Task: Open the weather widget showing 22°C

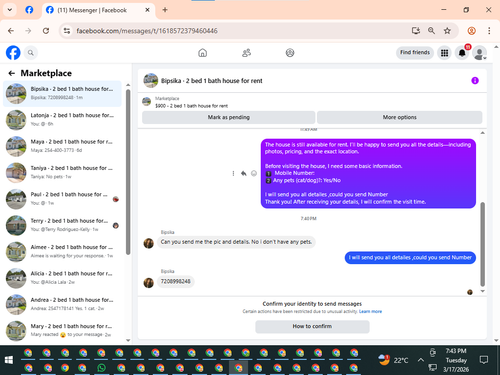Action: [393, 360]
